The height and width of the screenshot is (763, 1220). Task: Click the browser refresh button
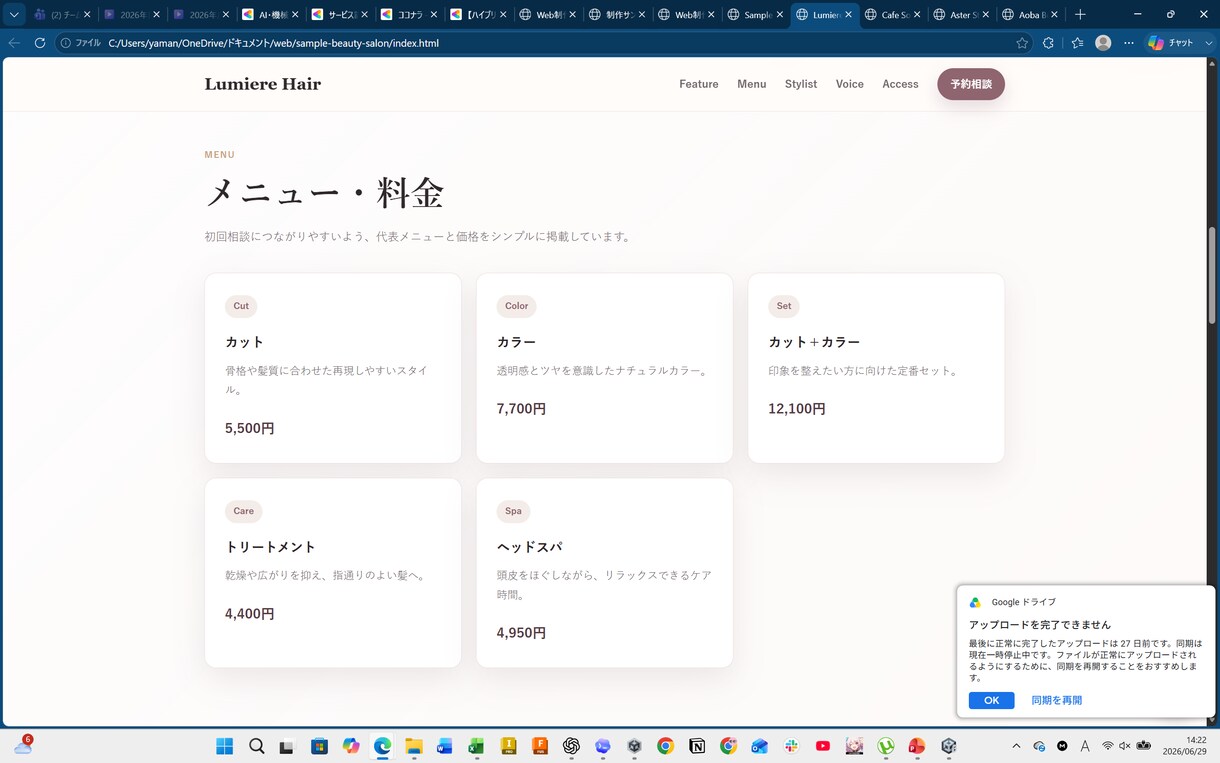tap(40, 43)
